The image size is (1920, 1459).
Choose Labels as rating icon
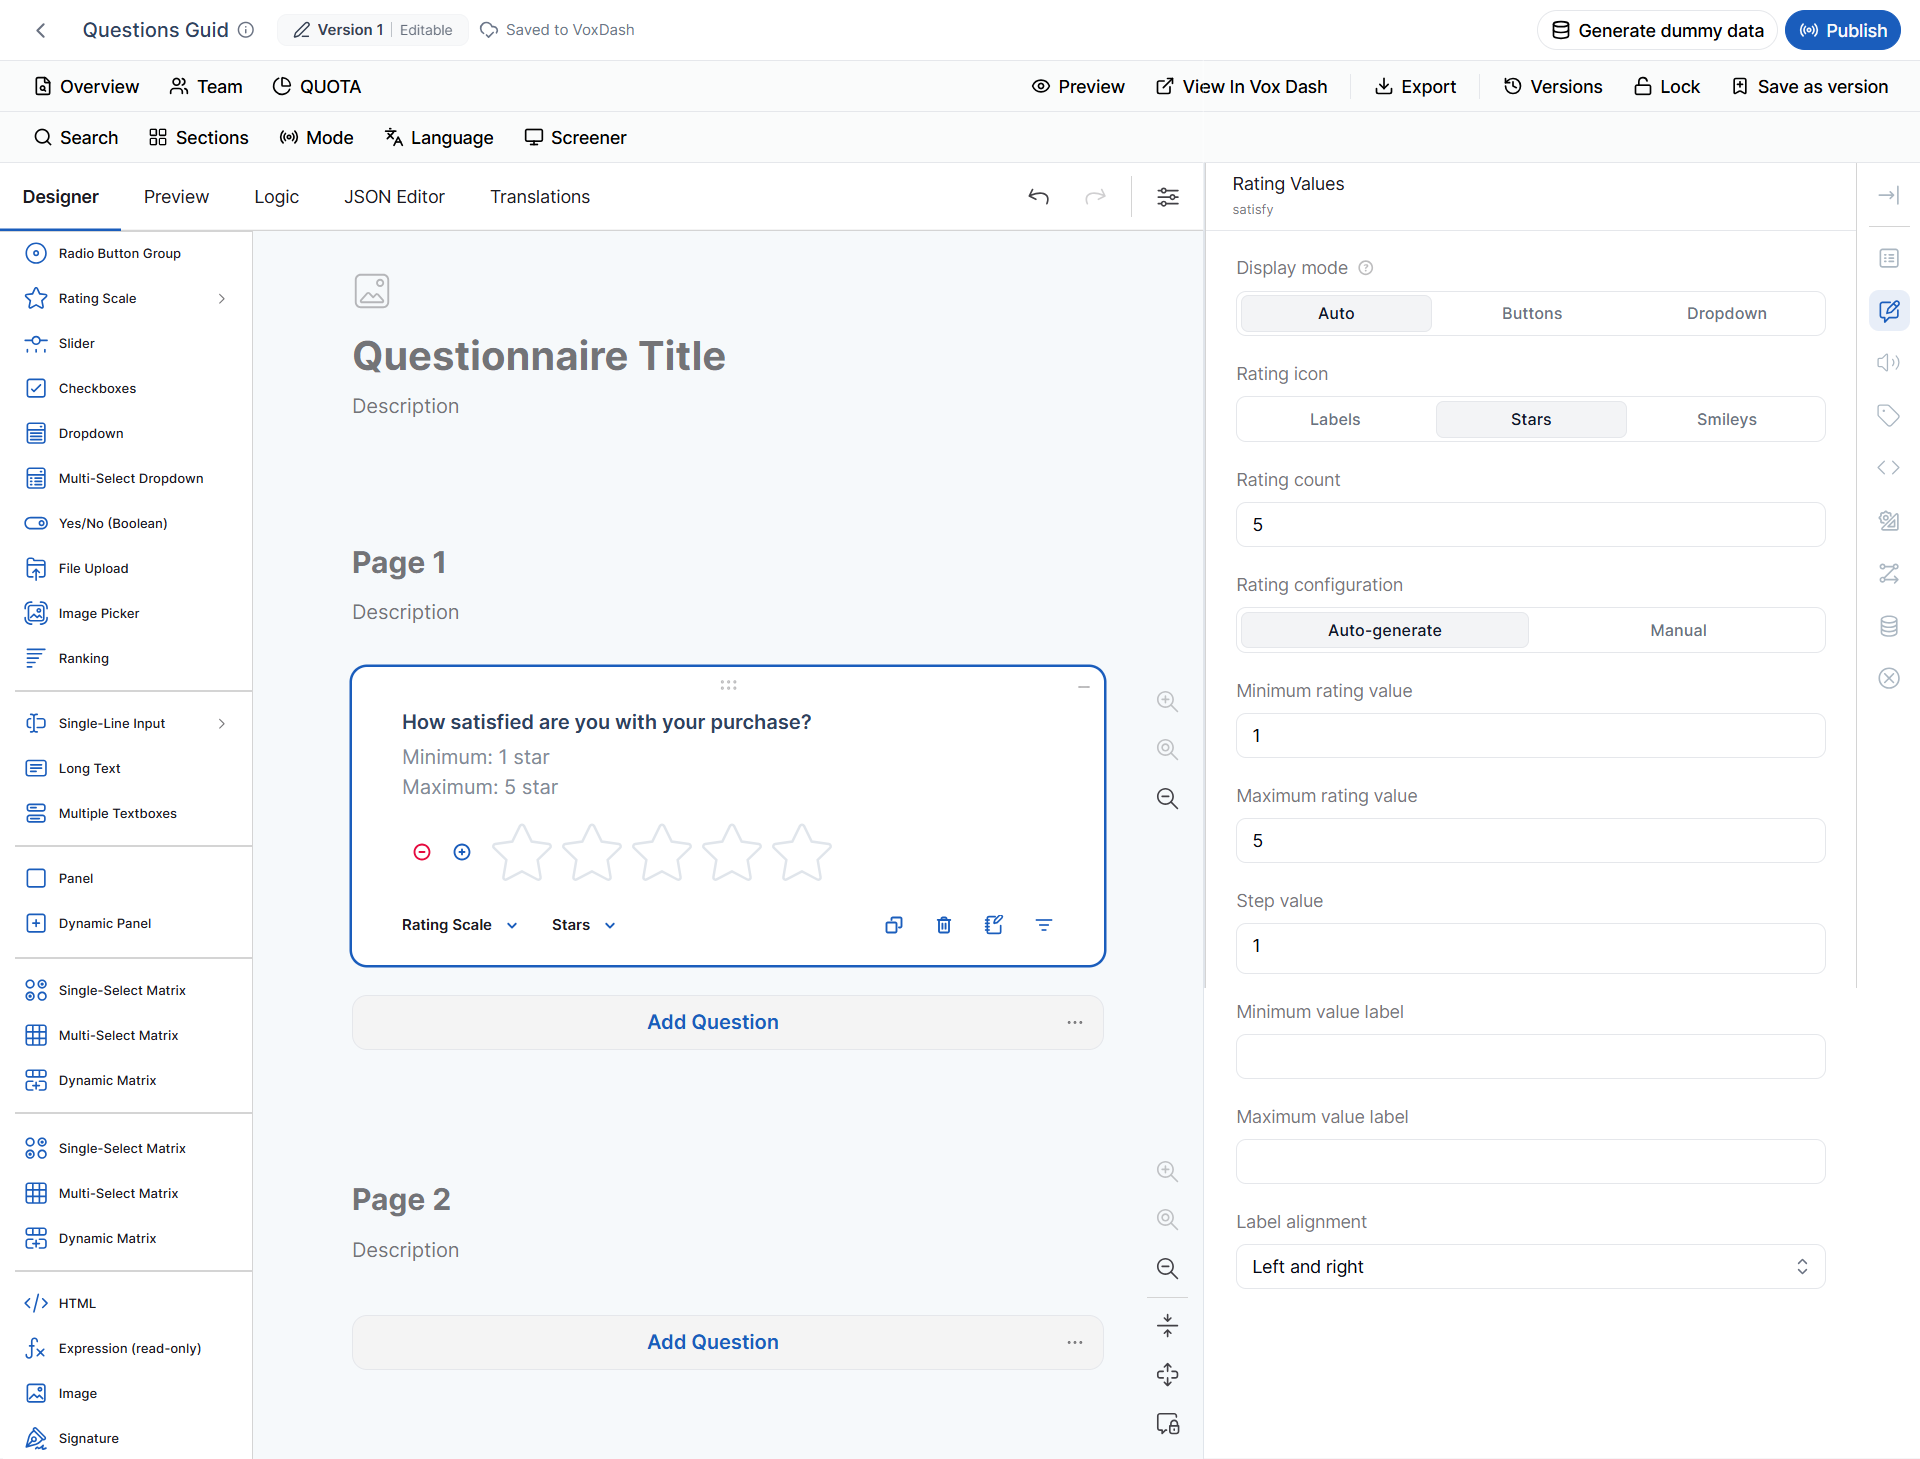click(x=1335, y=419)
